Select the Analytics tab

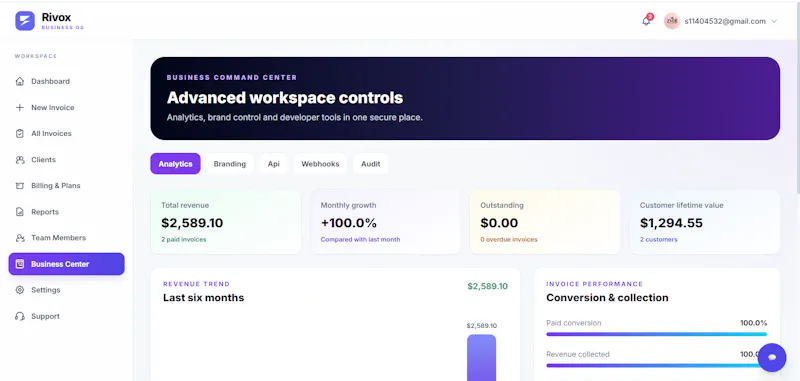(175, 164)
